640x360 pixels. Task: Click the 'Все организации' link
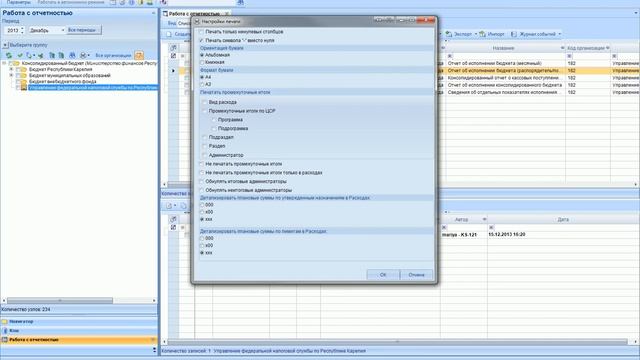[x=113, y=55]
